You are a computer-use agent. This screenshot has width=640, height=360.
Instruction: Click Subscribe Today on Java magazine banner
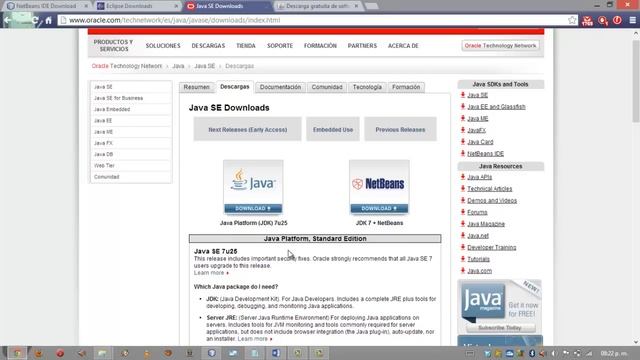500,328
